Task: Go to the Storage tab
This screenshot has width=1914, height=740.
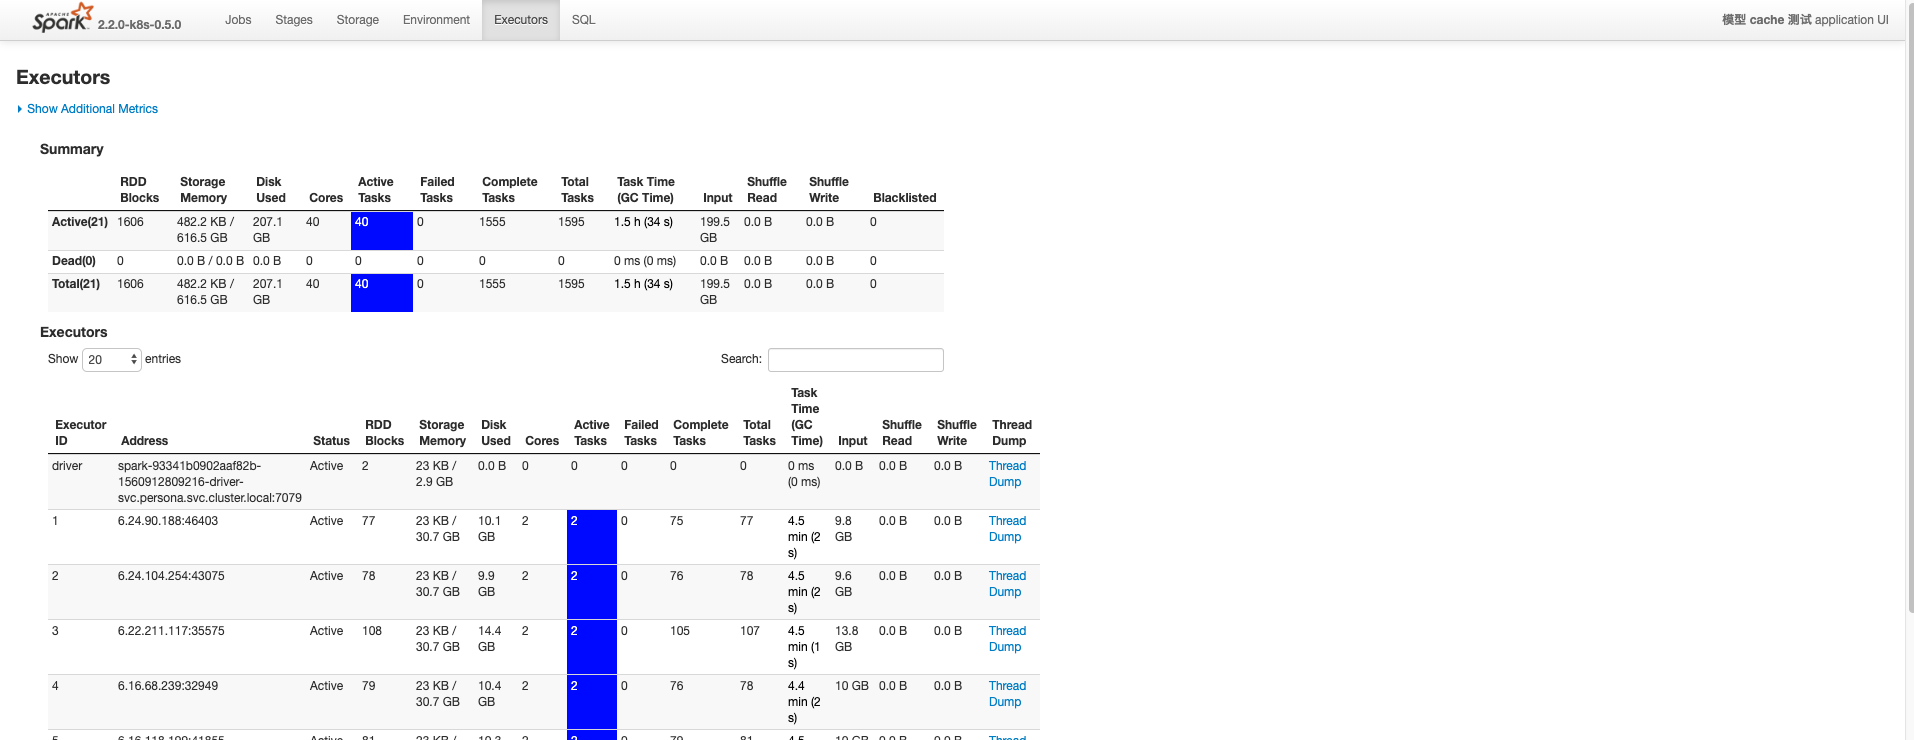Action: 357,20
